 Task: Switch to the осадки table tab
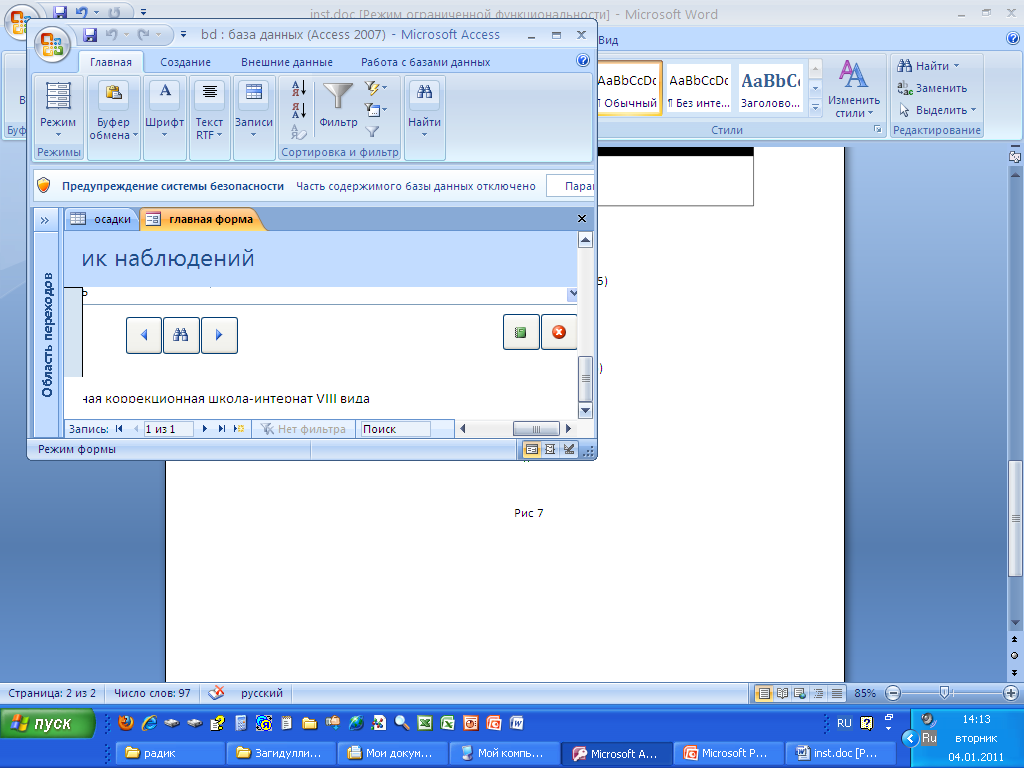pos(102,219)
